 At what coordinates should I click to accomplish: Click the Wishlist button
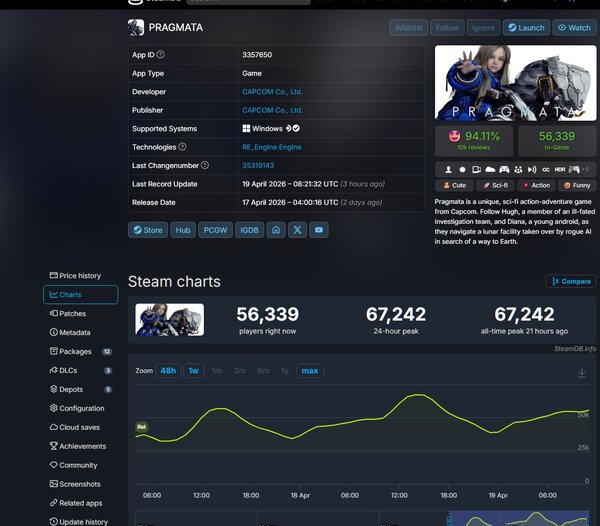point(409,28)
